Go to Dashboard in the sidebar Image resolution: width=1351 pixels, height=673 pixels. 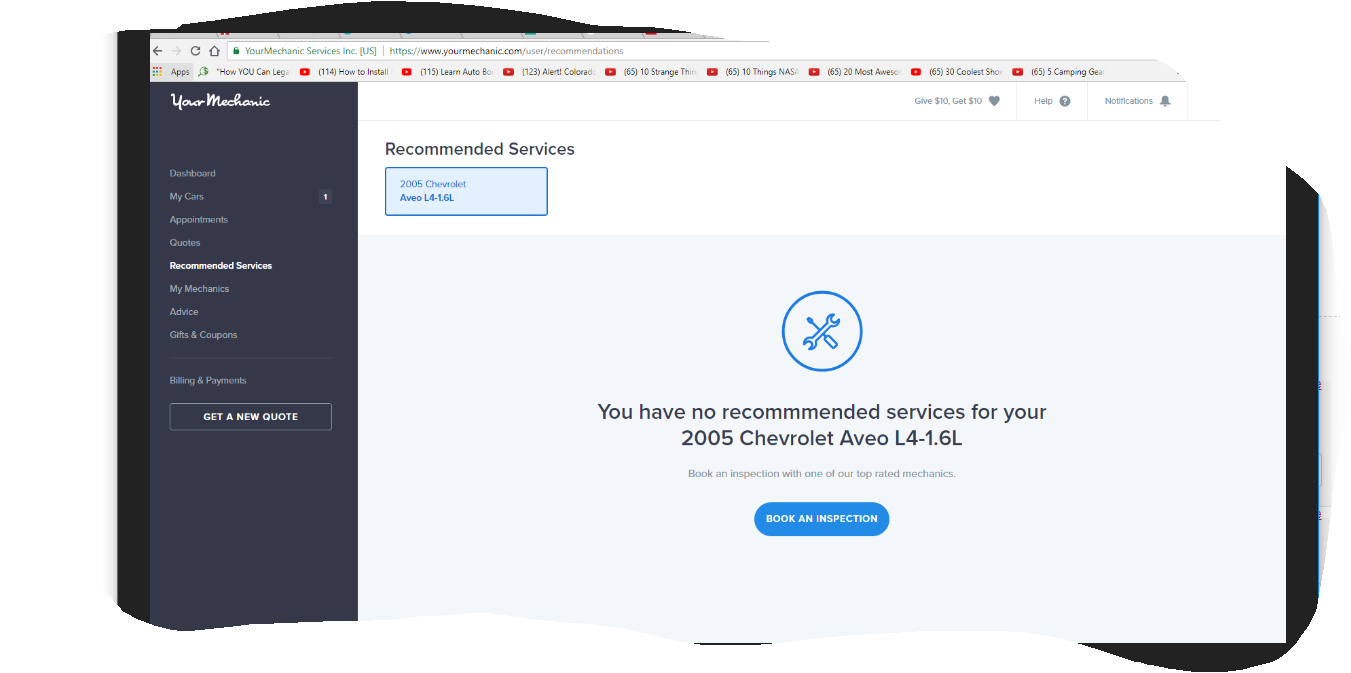[192, 174]
